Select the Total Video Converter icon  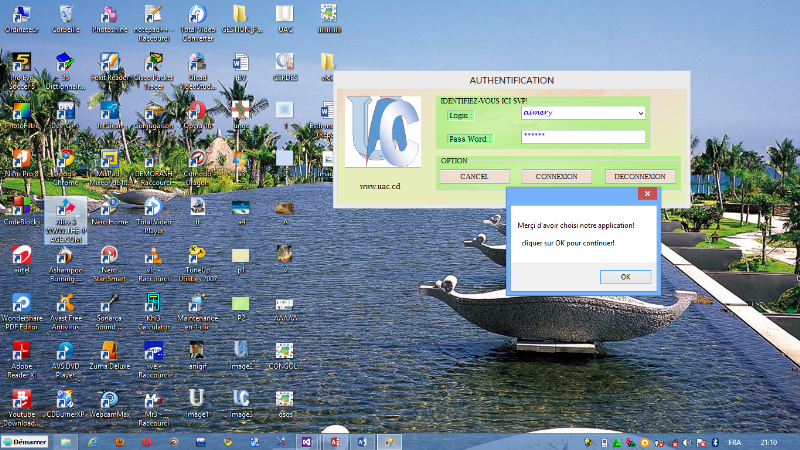click(196, 17)
